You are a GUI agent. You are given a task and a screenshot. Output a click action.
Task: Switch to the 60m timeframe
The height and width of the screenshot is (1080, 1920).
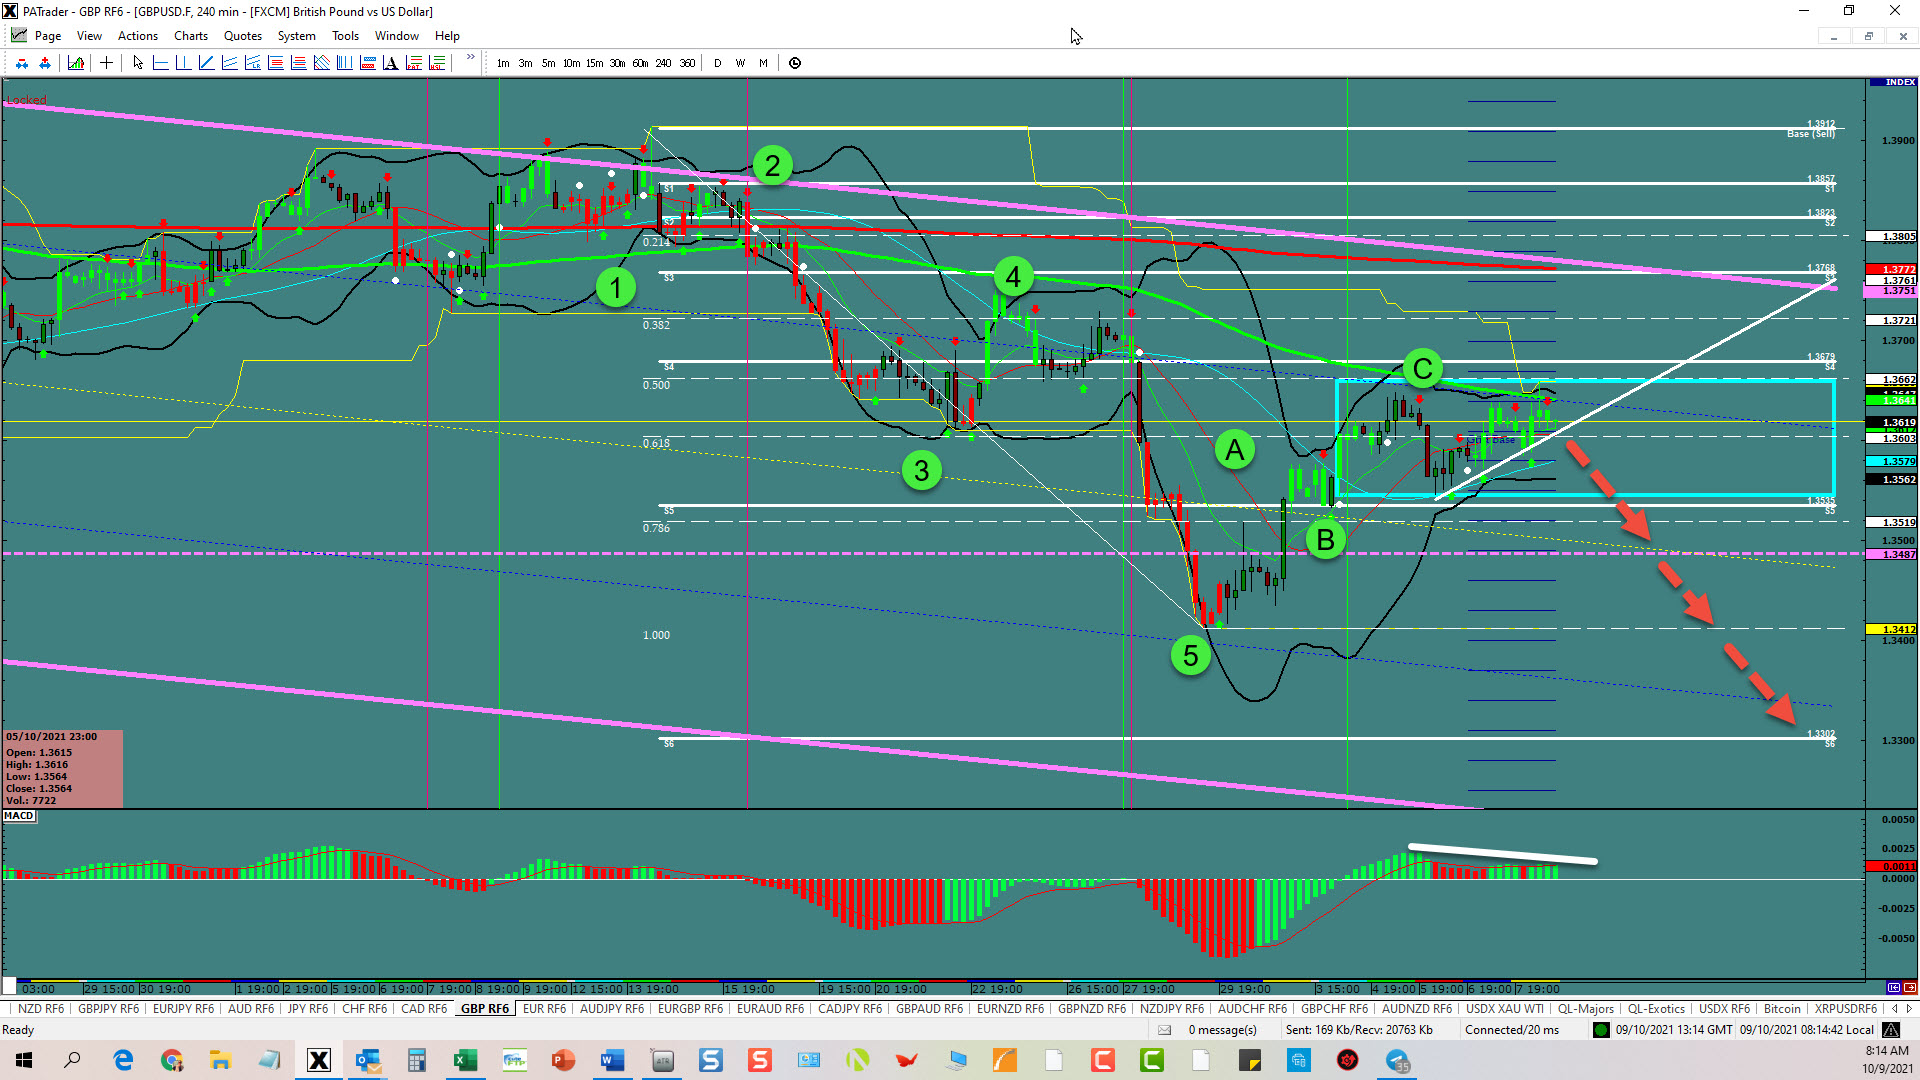click(640, 63)
